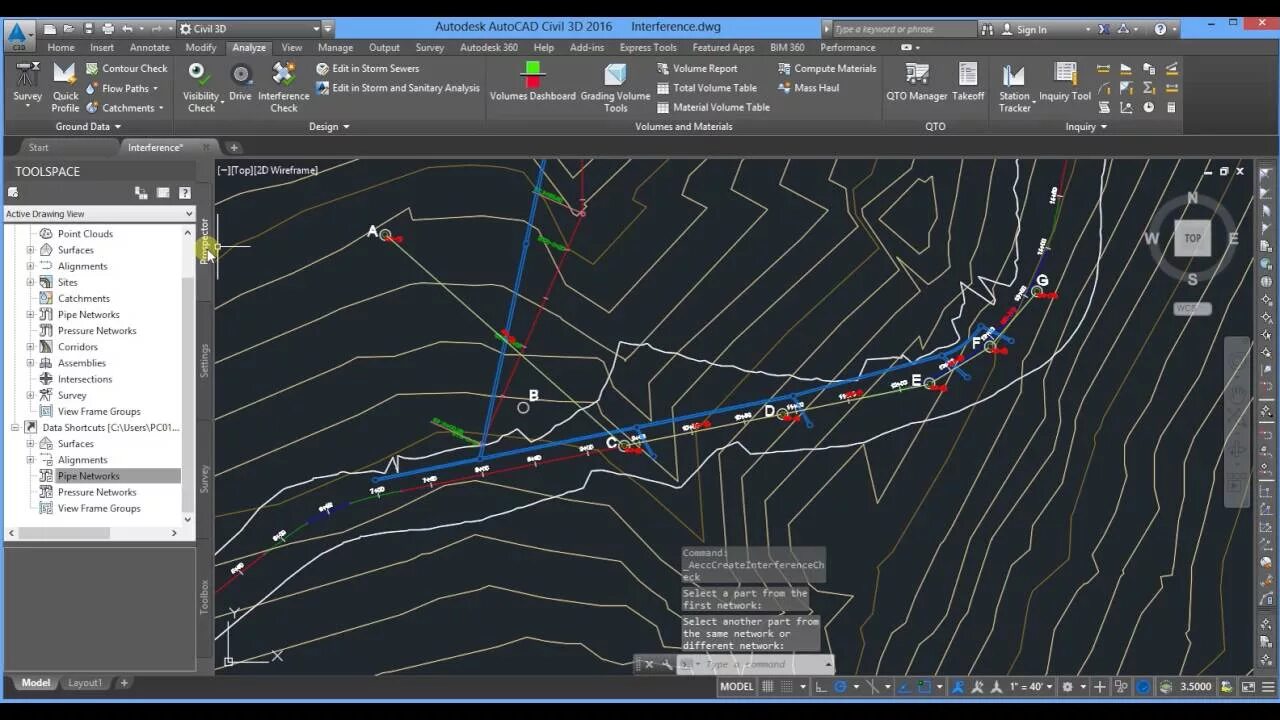Click the Takeoff tool
Image resolution: width=1280 pixels, height=720 pixels.
pos(968,82)
